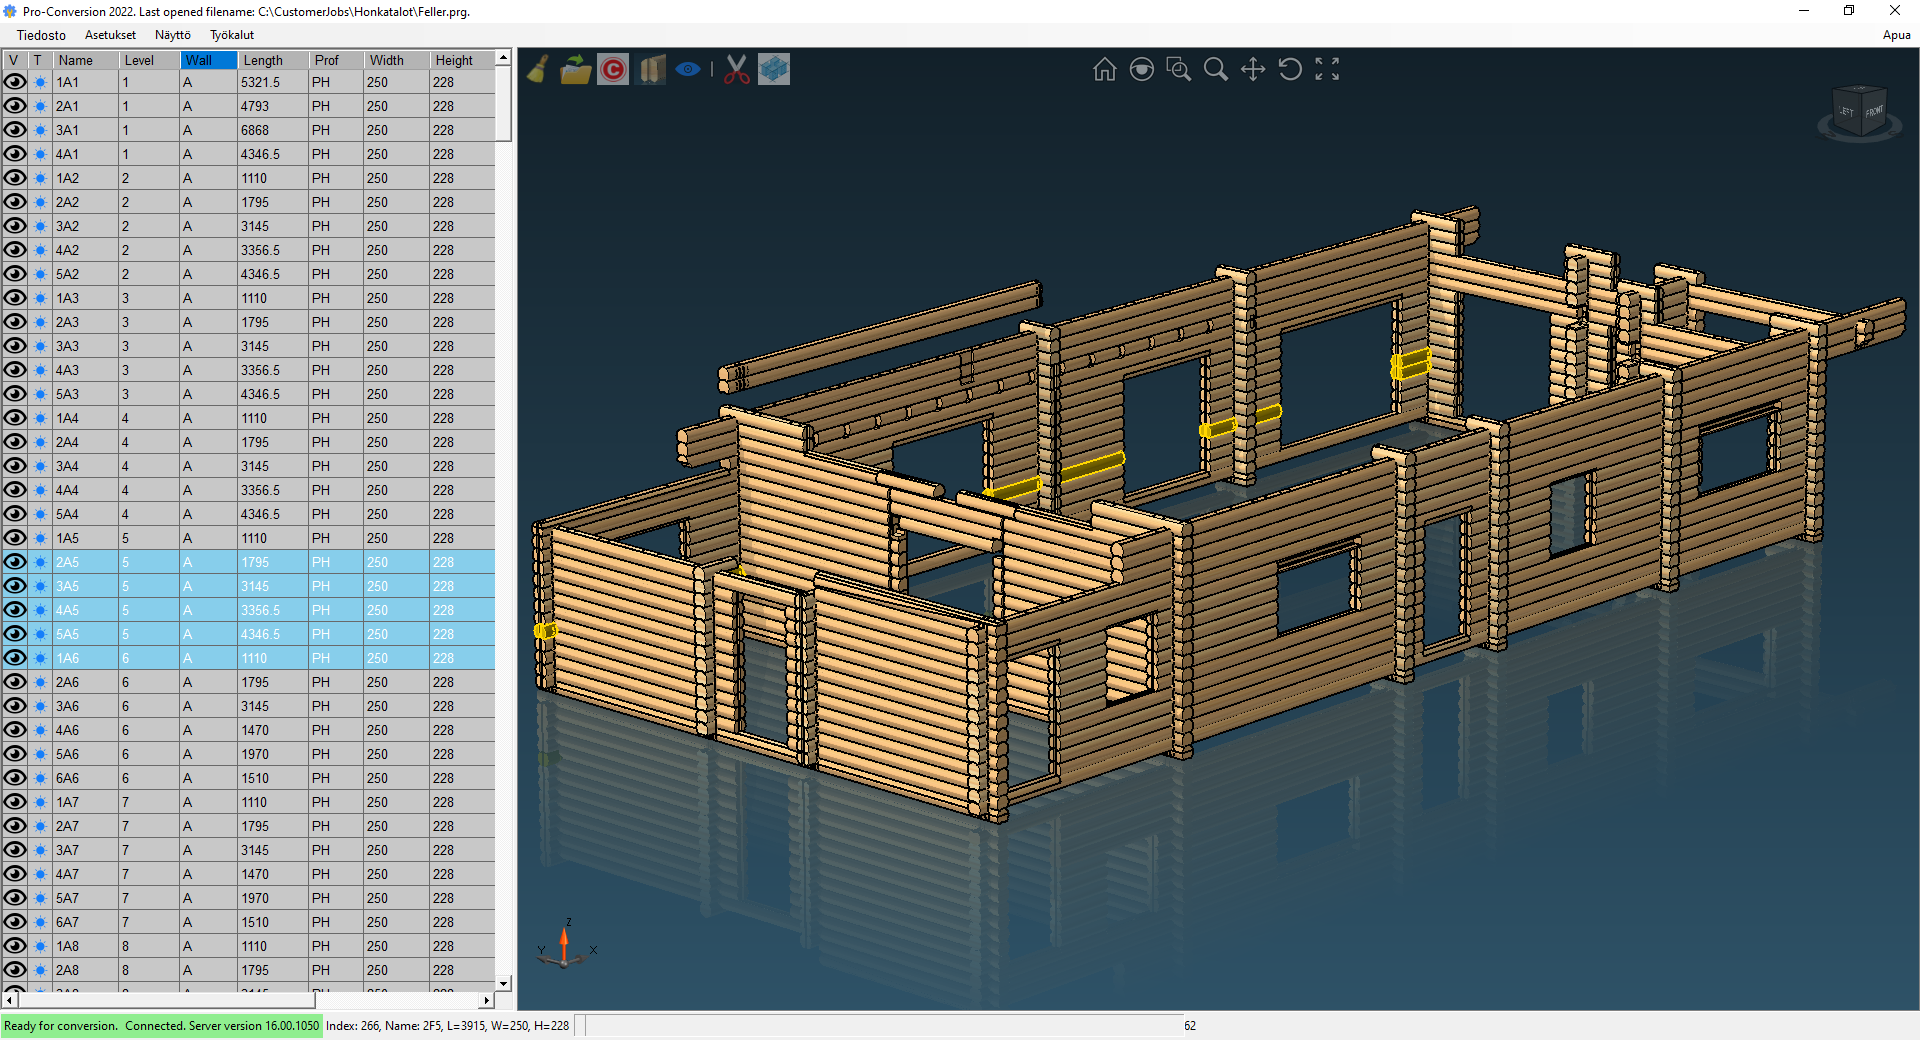Open the Apua help menu
The image size is (1920, 1040).
[1896, 35]
